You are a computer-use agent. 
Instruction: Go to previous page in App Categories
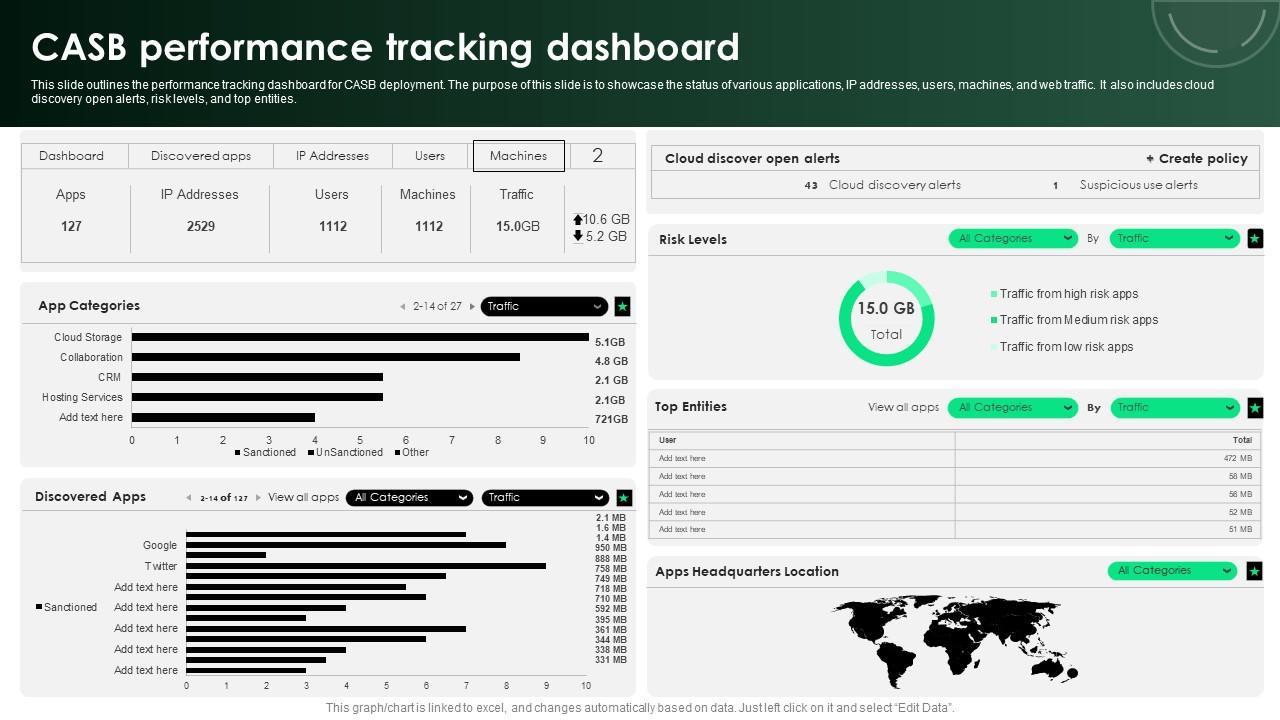click(x=403, y=307)
